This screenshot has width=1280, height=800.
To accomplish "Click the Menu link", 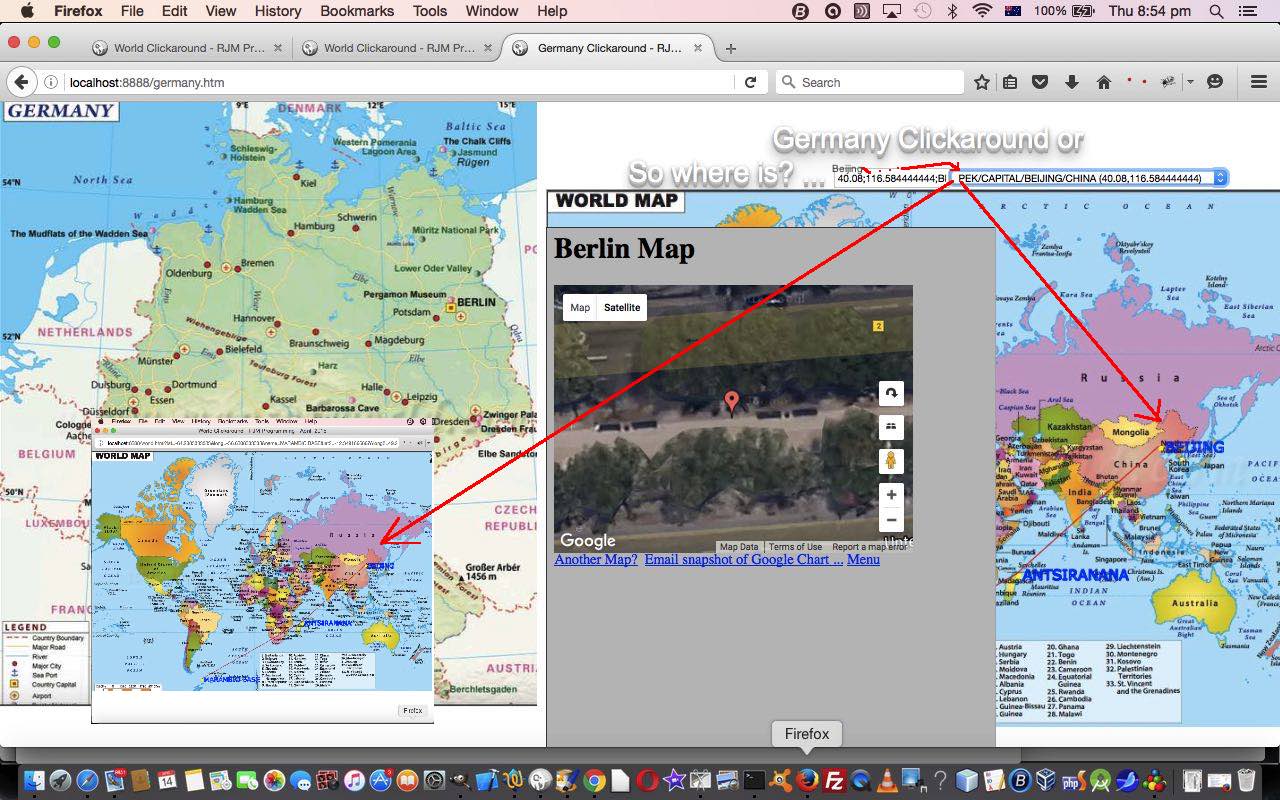I will pyautogui.click(x=863, y=559).
